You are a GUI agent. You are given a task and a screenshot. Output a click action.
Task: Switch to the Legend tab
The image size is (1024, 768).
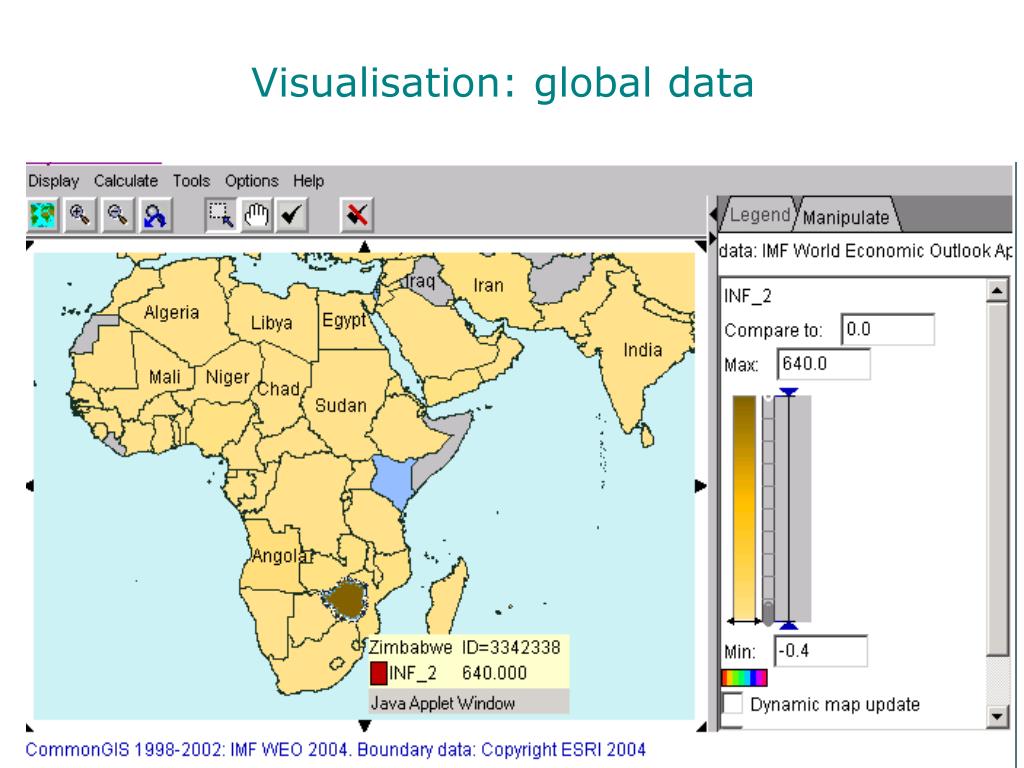[760, 215]
